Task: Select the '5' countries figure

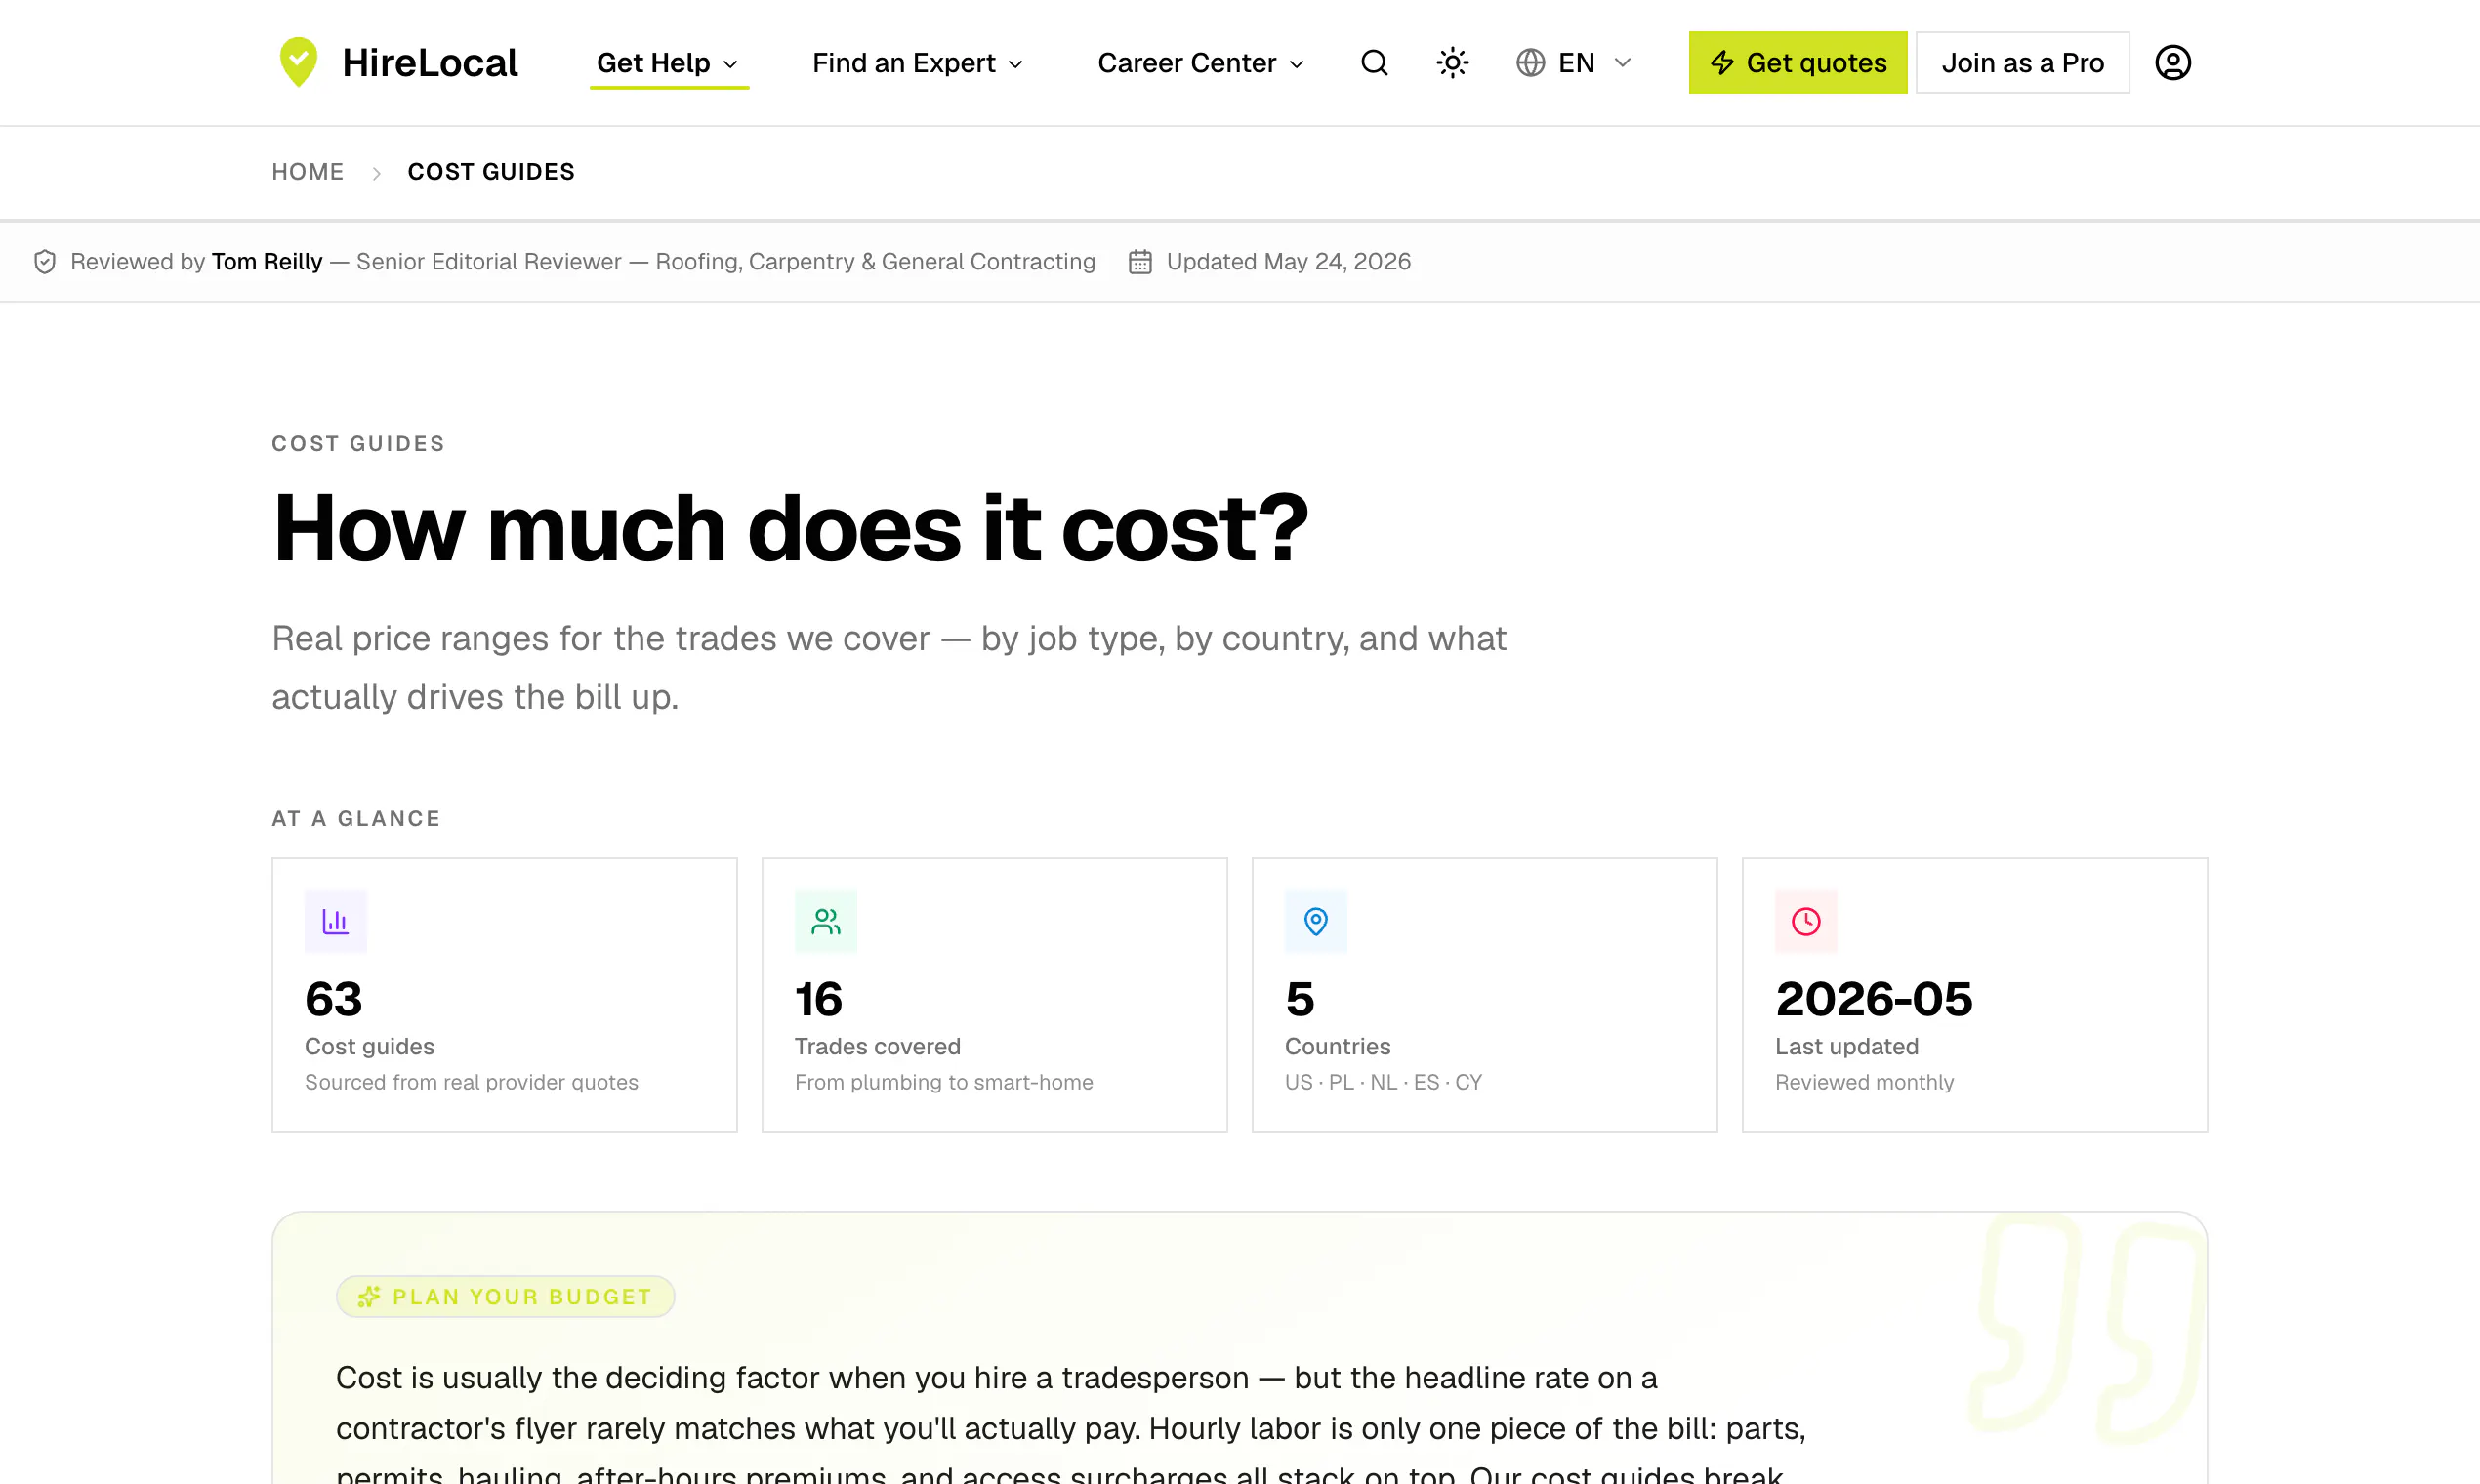Action: [1300, 999]
